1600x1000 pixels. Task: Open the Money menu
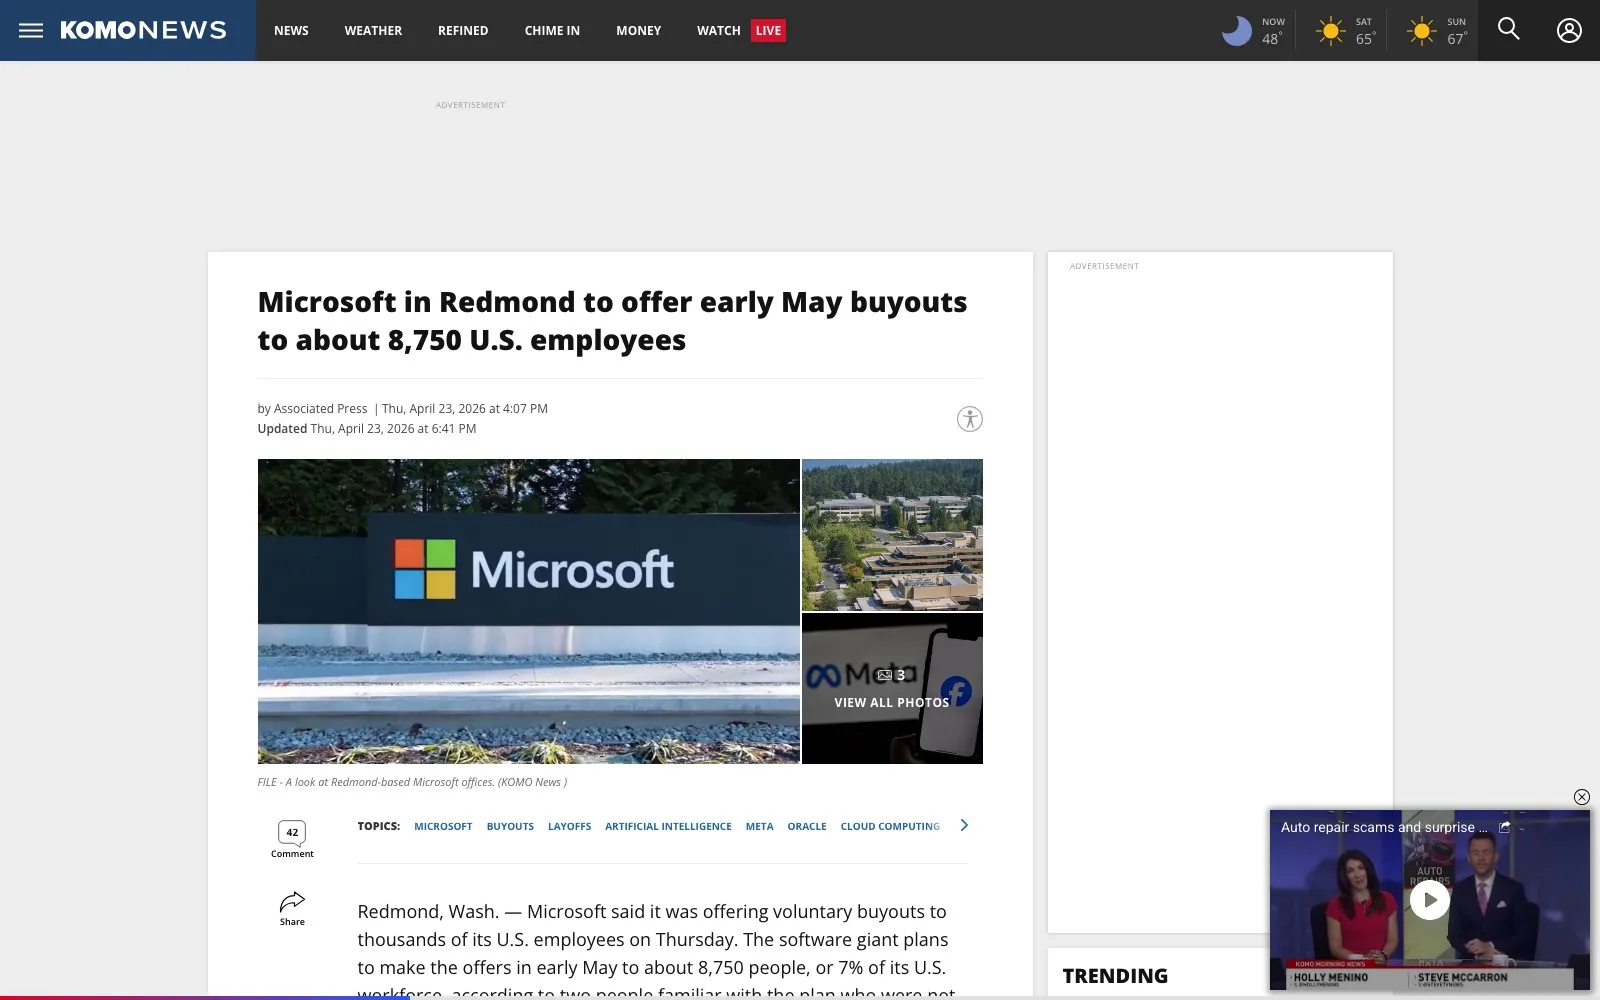(x=638, y=31)
